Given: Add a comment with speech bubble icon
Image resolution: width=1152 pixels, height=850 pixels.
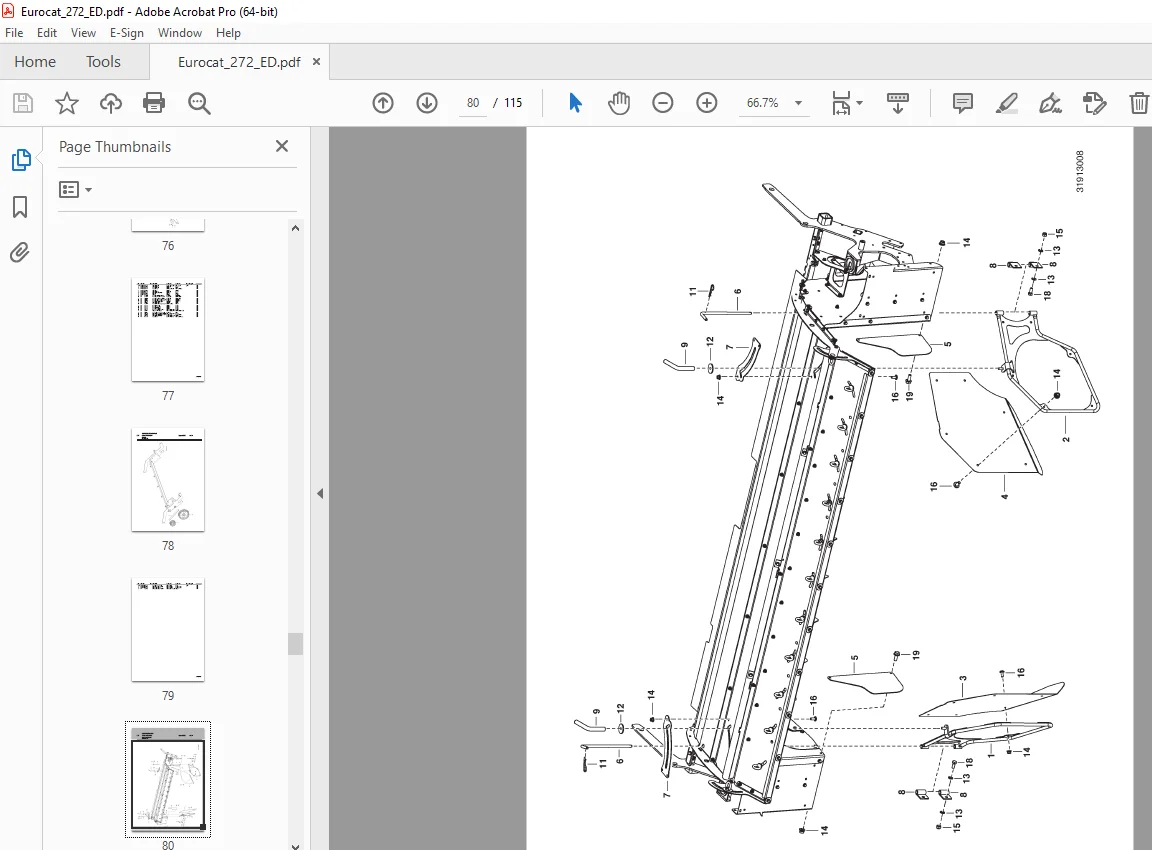Looking at the screenshot, I should click(962, 103).
